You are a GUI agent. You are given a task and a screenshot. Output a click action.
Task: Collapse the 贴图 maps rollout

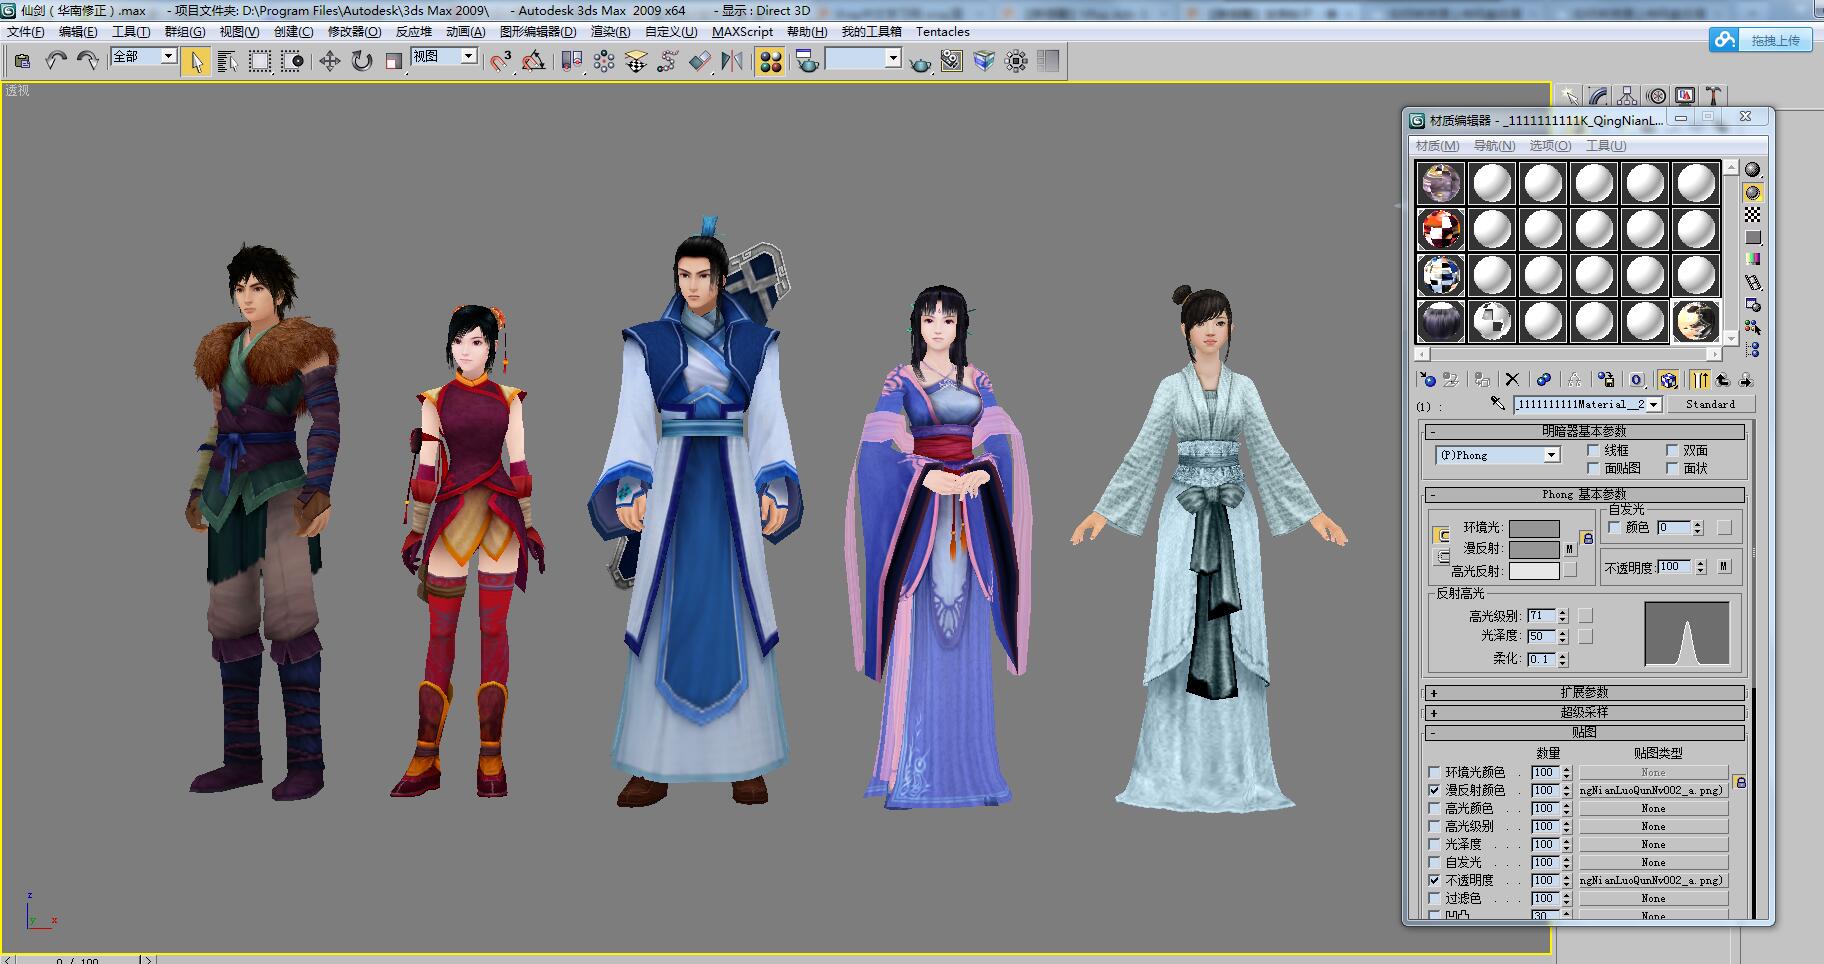pos(1585,732)
